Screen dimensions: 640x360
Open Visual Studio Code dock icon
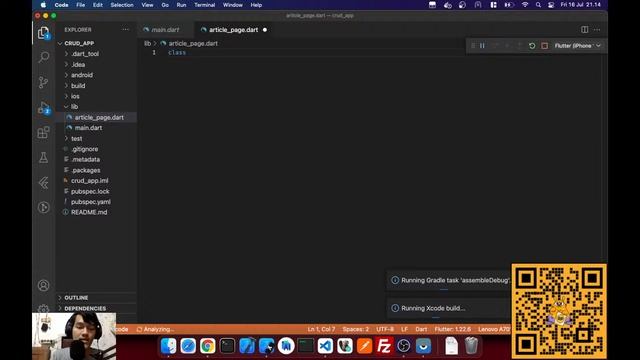pos(325,346)
